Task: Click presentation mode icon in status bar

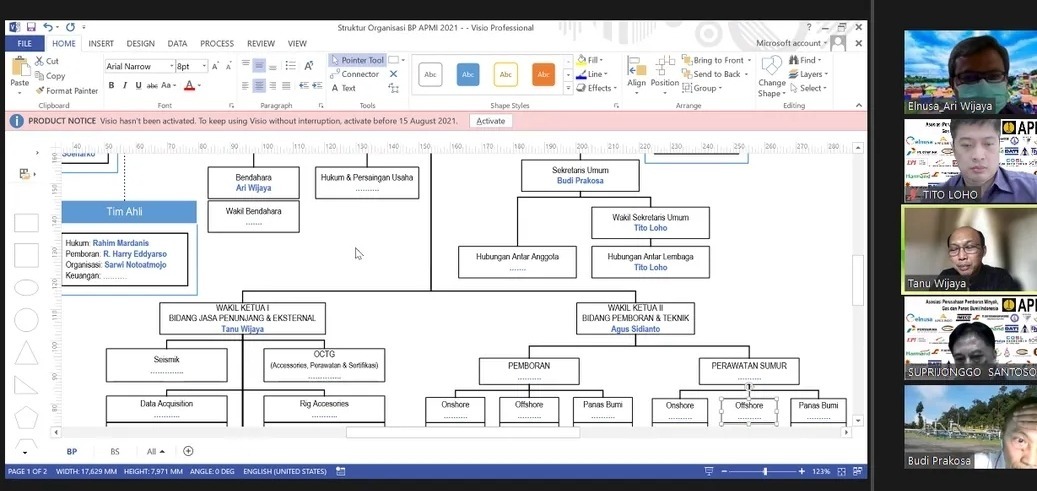Action: (x=709, y=471)
